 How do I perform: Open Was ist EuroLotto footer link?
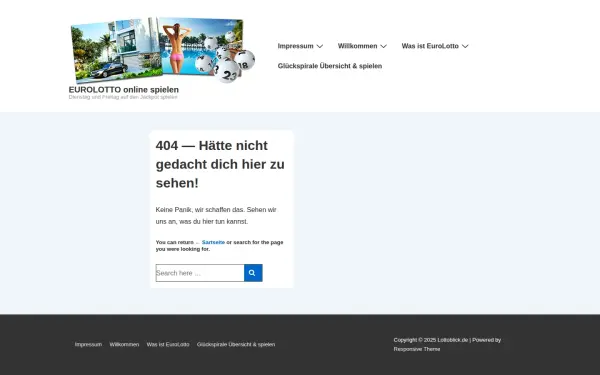tap(168, 344)
